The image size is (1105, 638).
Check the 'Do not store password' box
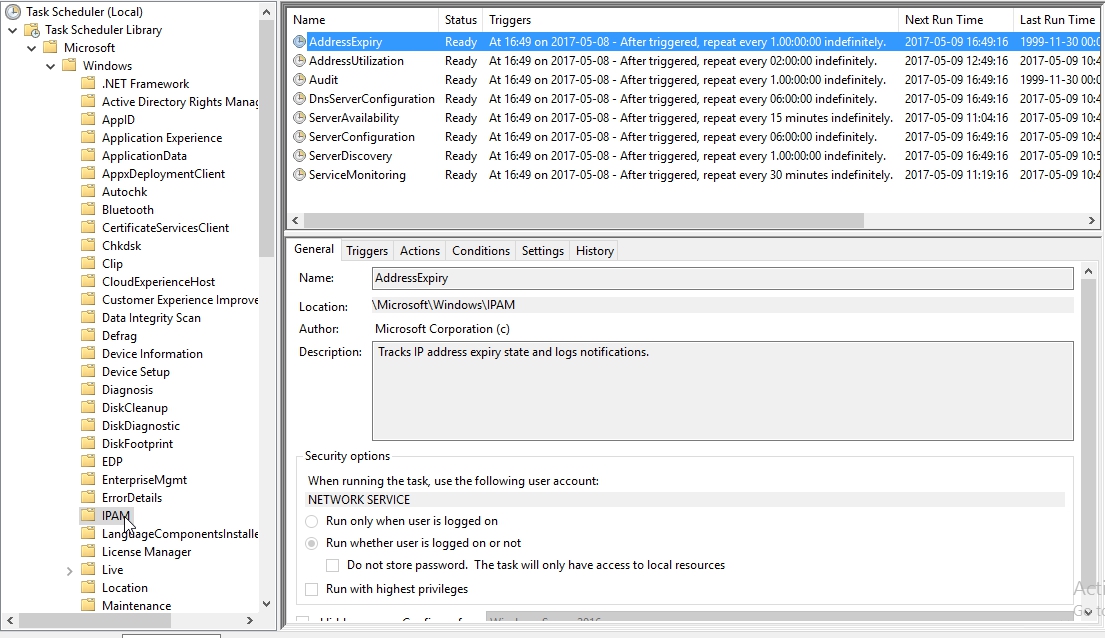pos(333,565)
